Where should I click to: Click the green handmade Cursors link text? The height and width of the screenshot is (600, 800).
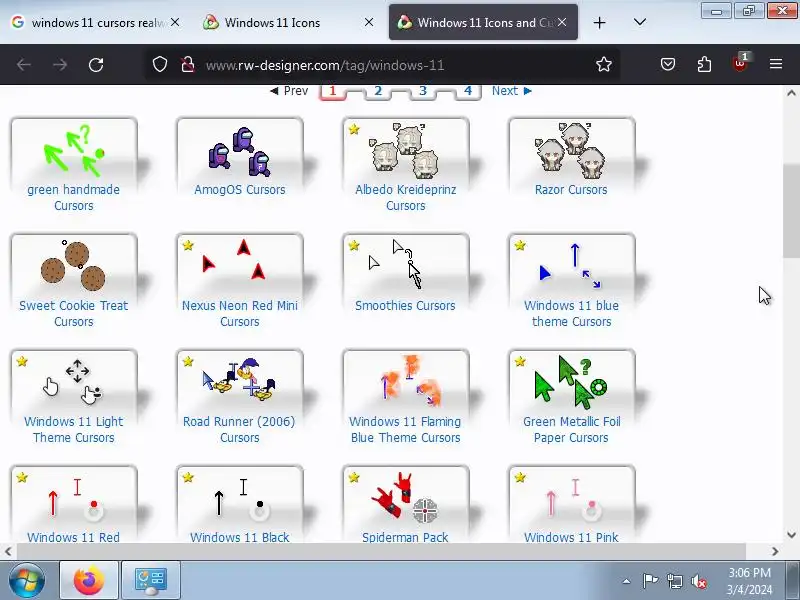pos(73,197)
